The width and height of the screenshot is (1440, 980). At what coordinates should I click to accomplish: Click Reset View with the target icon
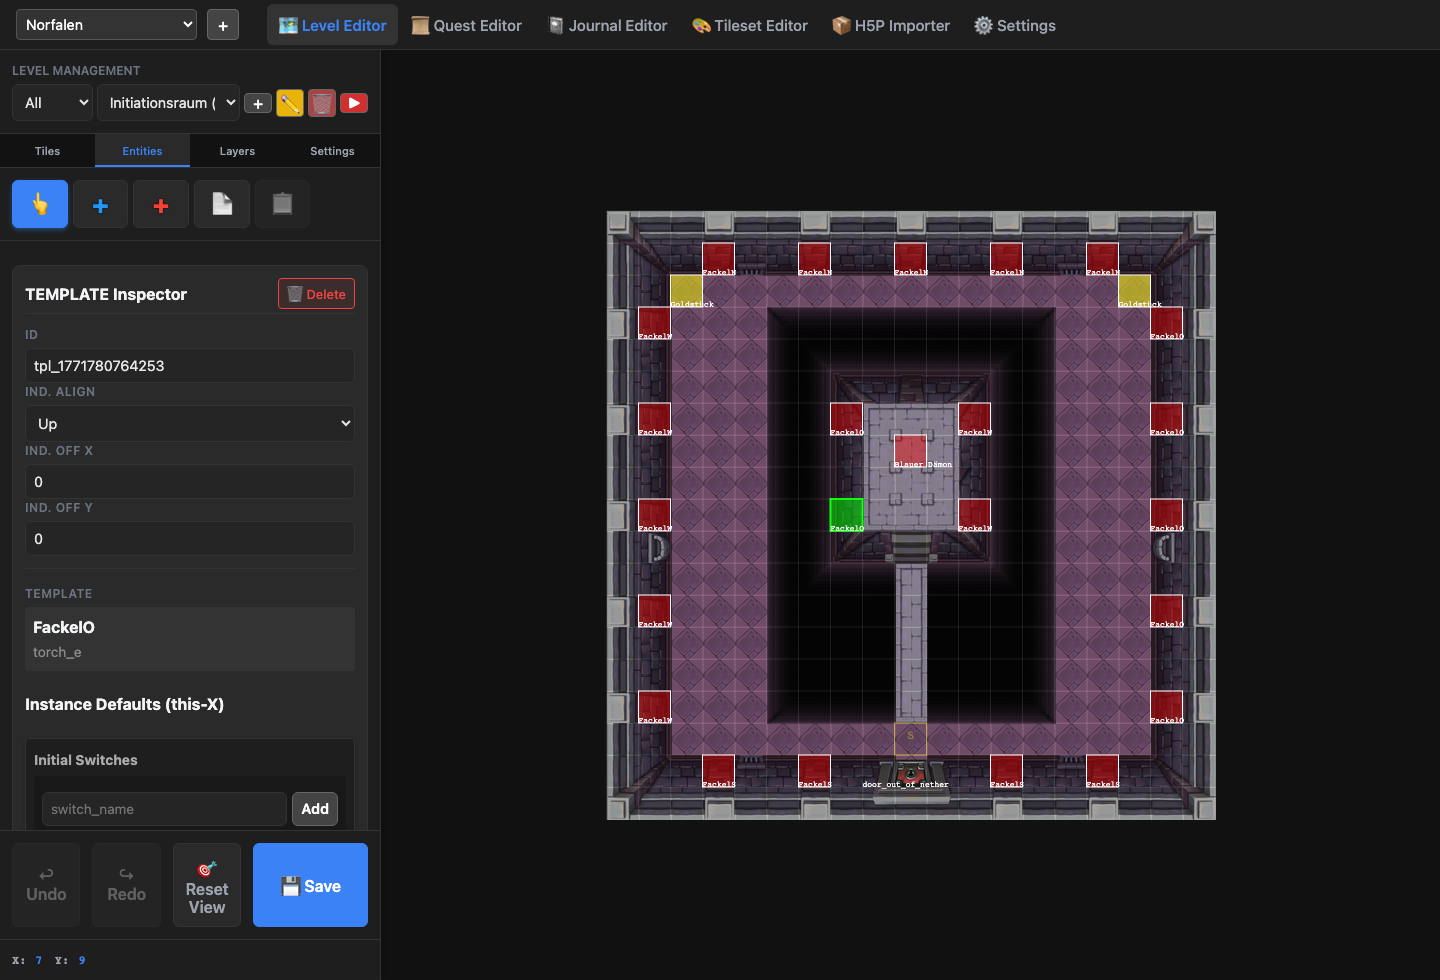[x=207, y=885]
